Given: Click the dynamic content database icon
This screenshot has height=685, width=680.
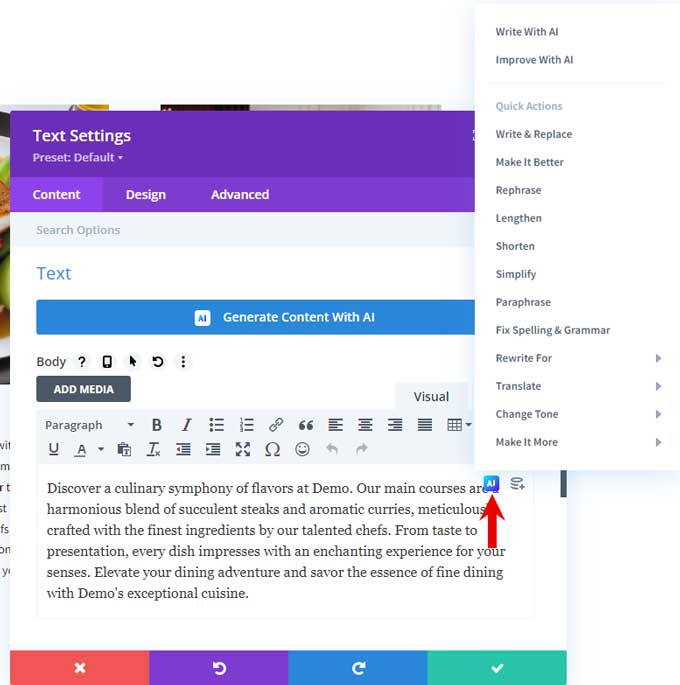Looking at the screenshot, I should point(517,484).
